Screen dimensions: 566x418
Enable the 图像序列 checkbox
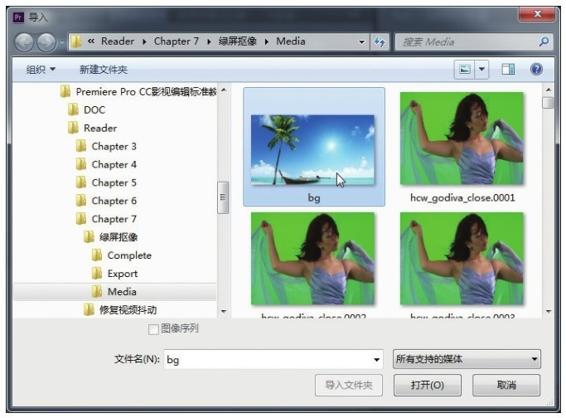click(153, 329)
